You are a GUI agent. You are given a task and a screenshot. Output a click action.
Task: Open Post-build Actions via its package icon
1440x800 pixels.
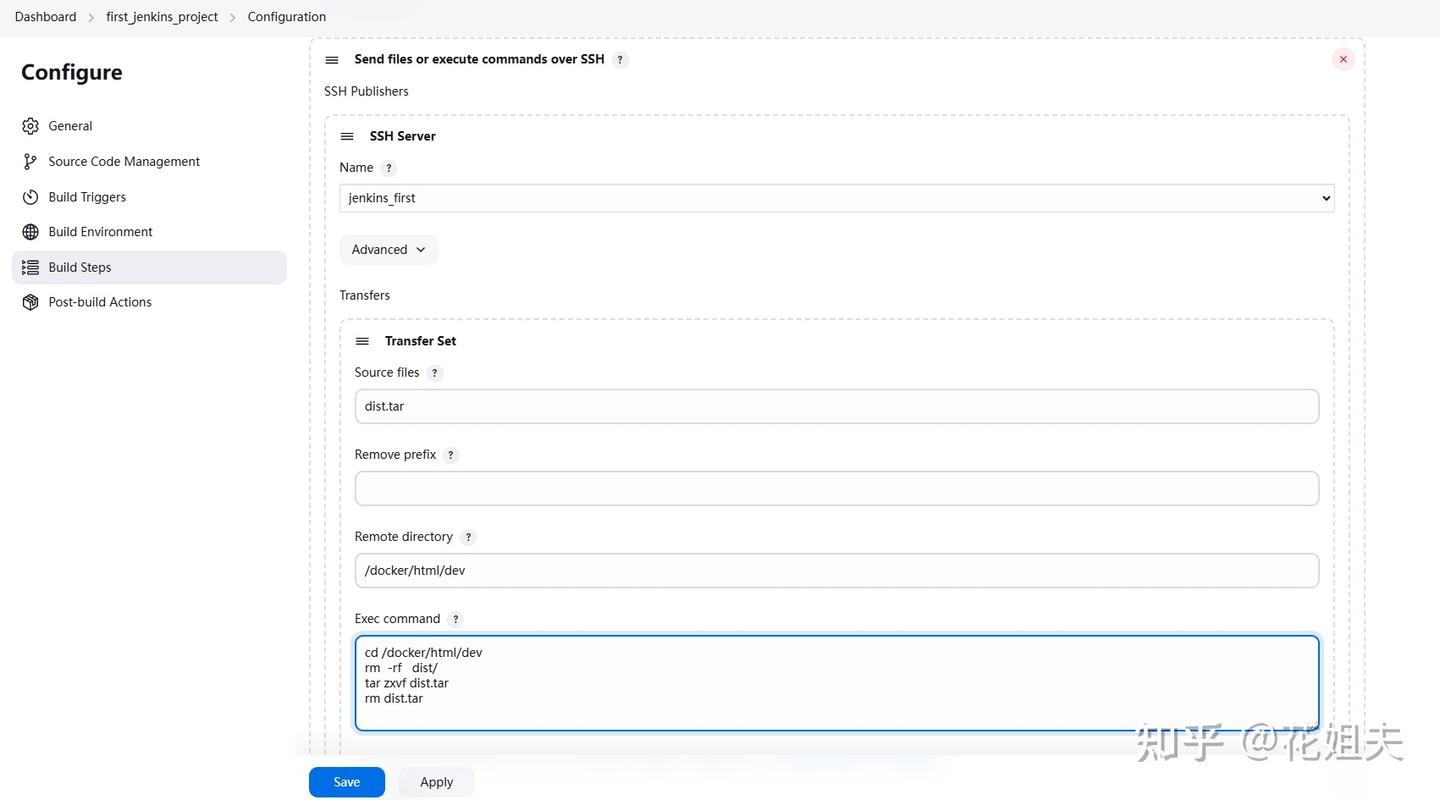(29, 302)
